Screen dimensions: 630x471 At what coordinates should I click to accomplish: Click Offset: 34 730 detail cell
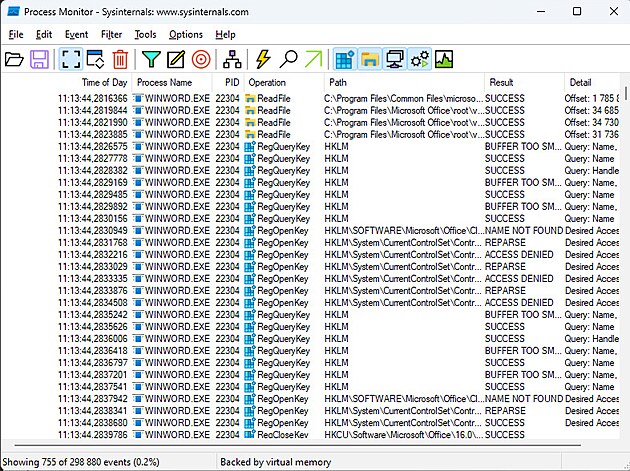(x=591, y=122)
